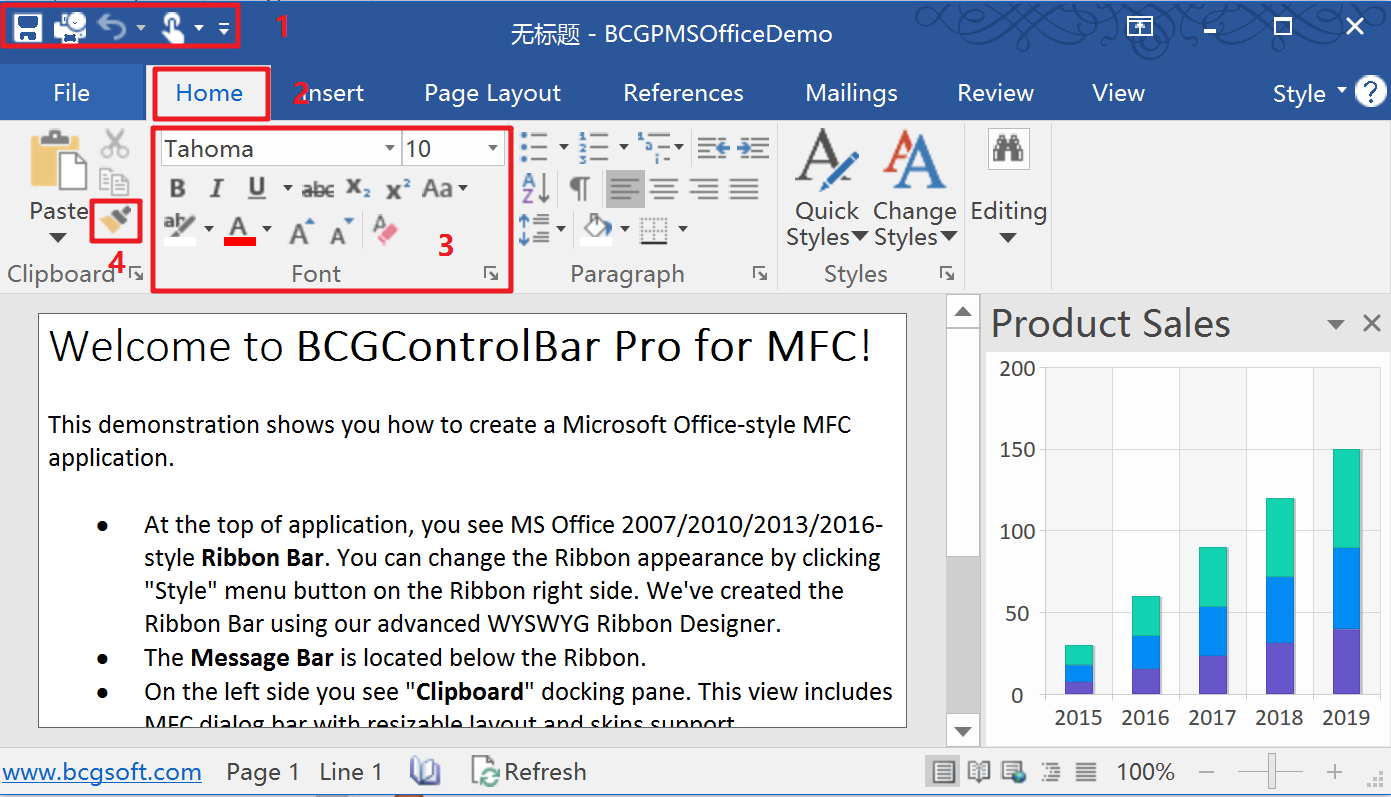The height and width of the screenshot is (797, 1391).
Task: Toggle Italic formatting
Action: click(216, 188)
